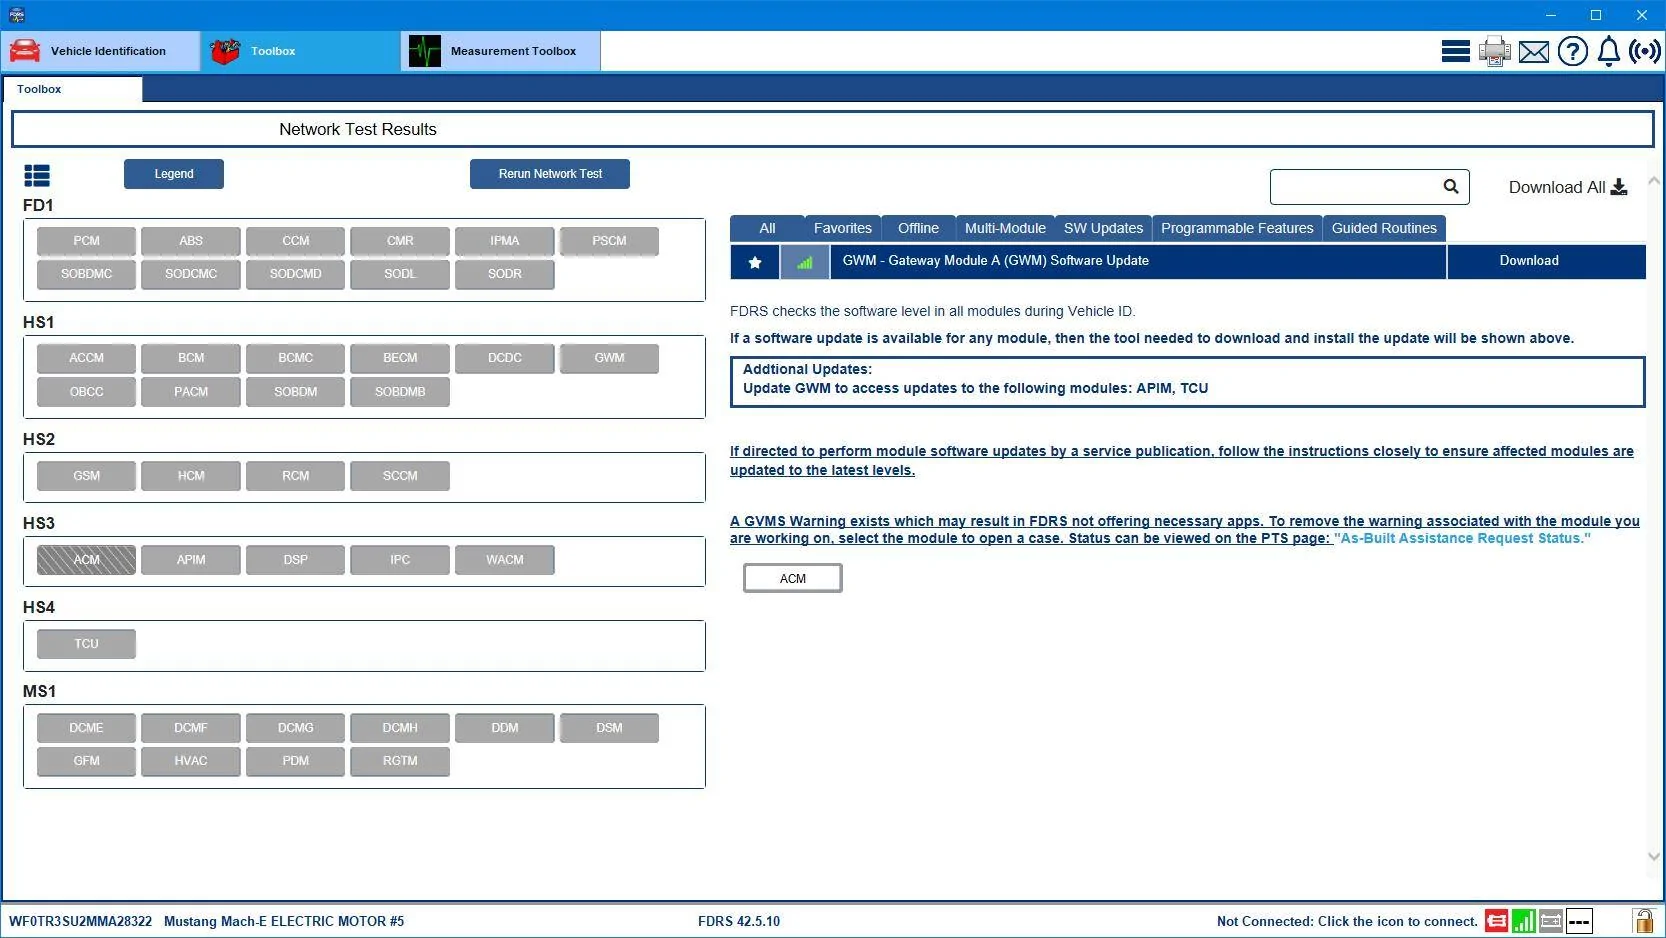Click the wireless broadcast connection icon

point(1645,51)
